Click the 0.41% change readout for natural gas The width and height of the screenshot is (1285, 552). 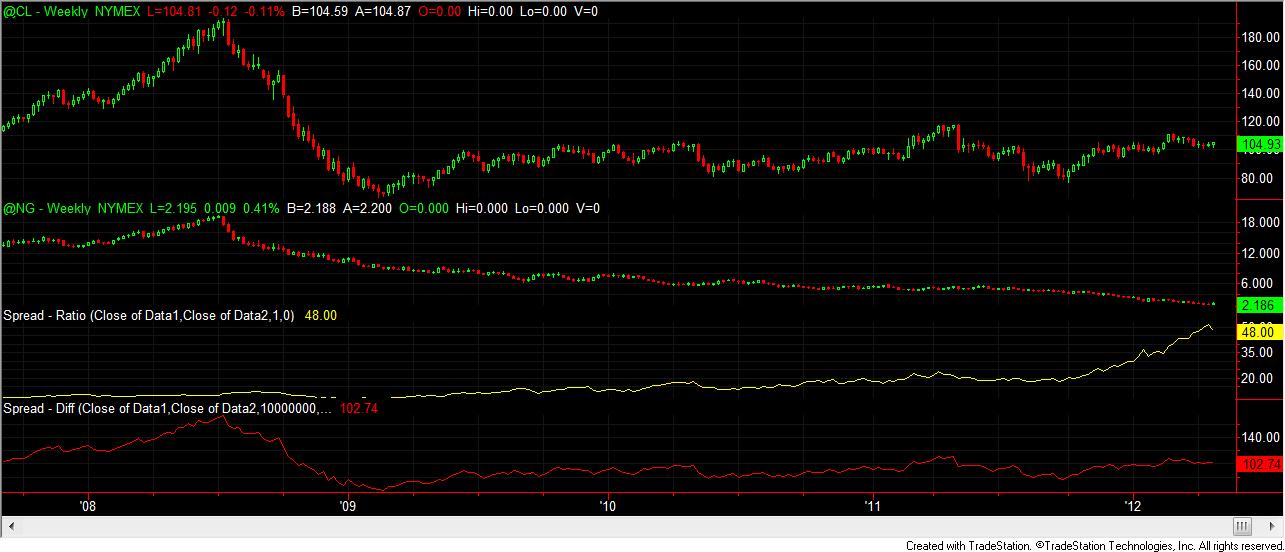click(x=262, y=208)
